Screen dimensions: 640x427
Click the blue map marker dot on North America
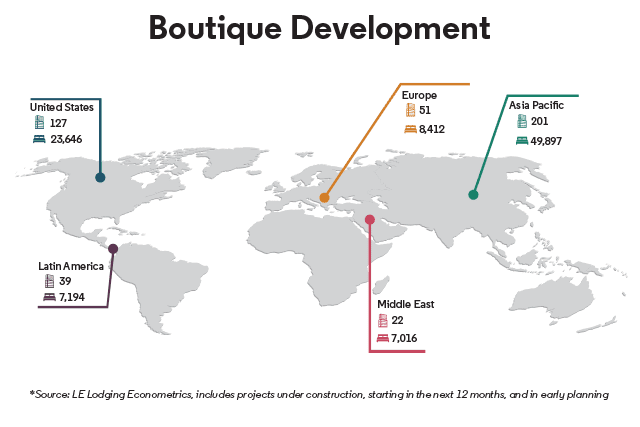click(100, 177)
